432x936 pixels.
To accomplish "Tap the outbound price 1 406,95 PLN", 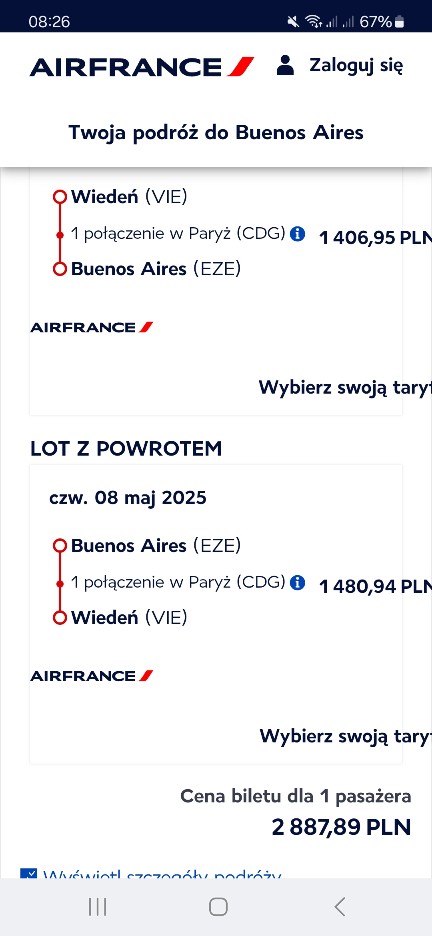I will coord(375,238).
